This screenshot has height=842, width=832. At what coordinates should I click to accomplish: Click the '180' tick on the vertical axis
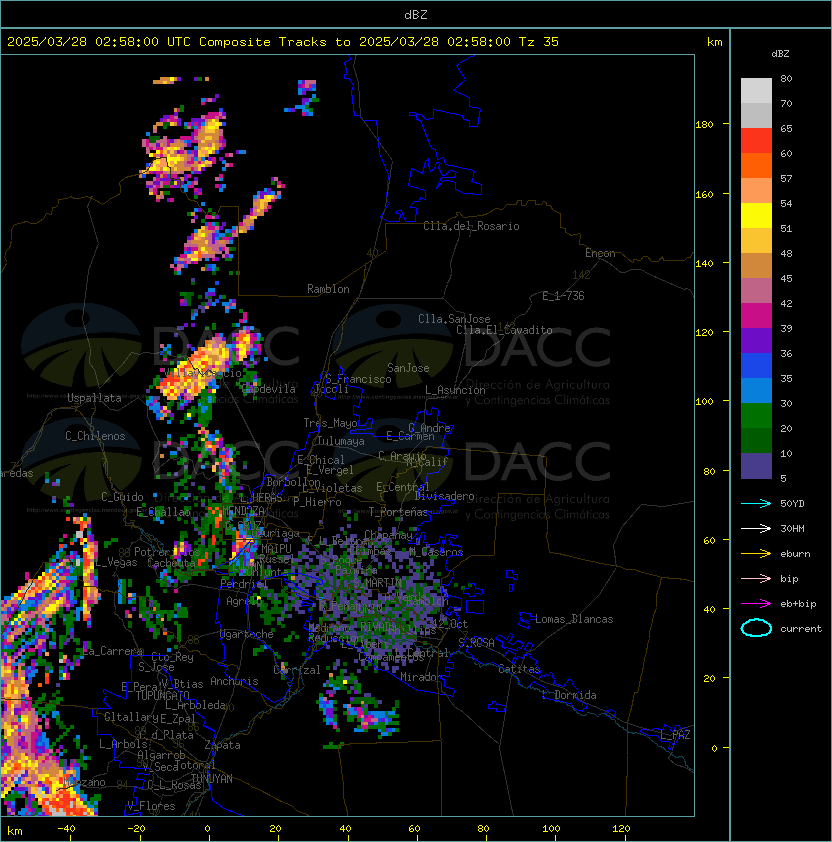pyautogui.click(x=704, y=125)
